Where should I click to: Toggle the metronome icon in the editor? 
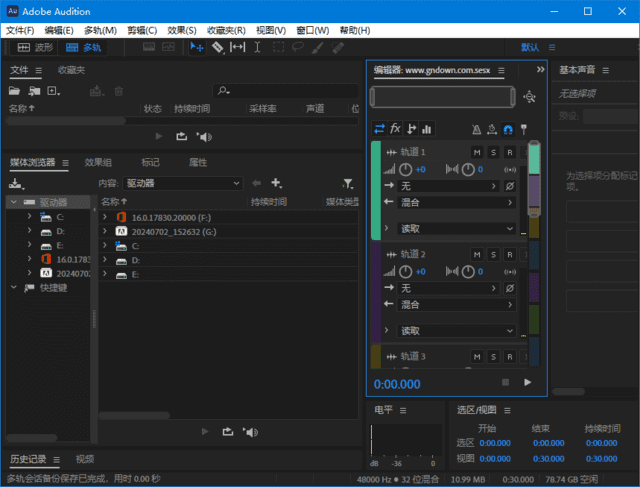(x=476, y=129)
